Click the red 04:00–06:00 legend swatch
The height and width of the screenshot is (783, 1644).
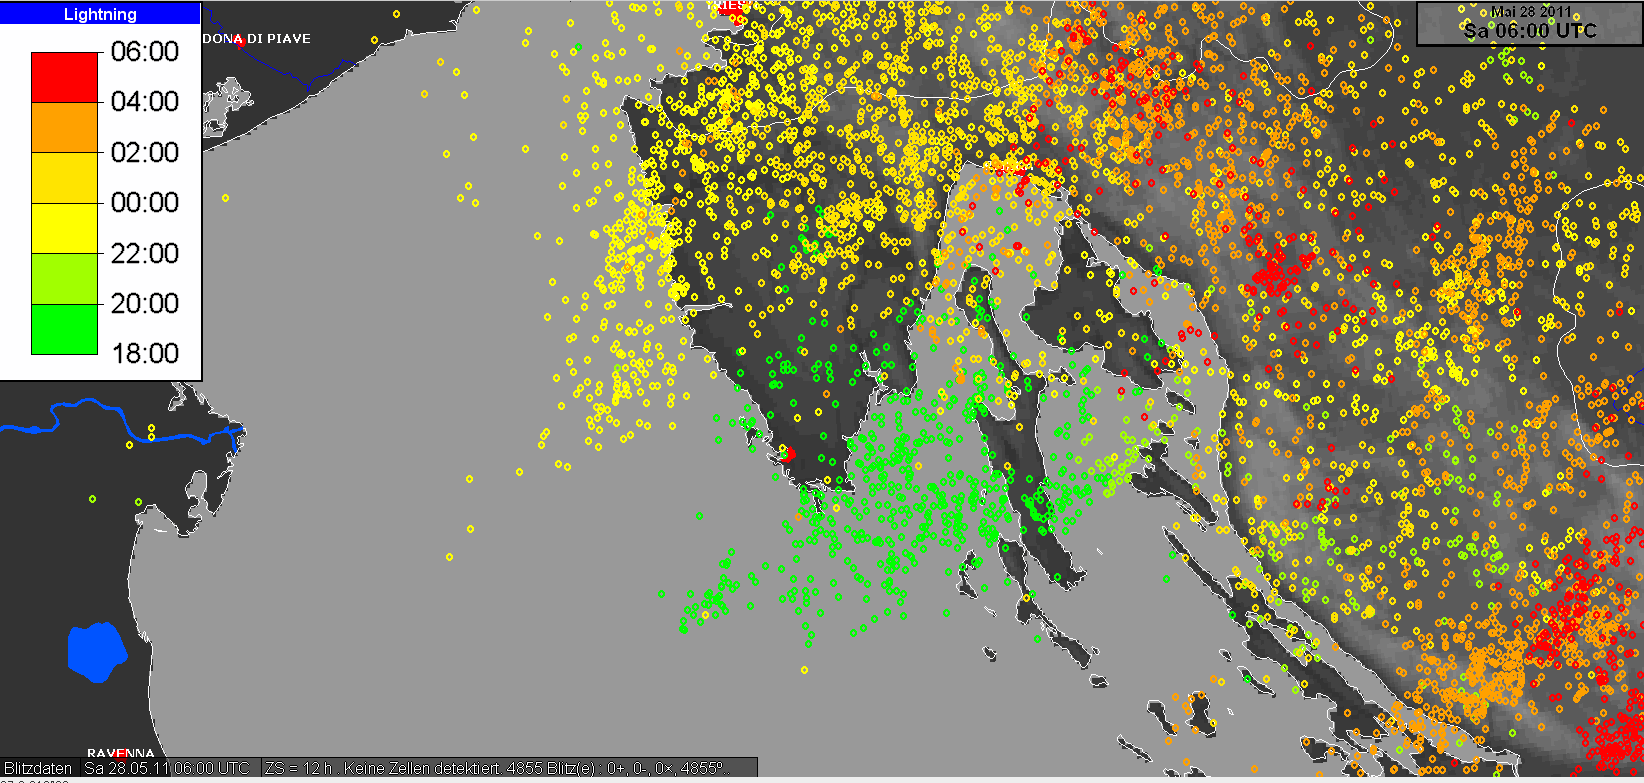pyautogui.click(x=65, y=77)
